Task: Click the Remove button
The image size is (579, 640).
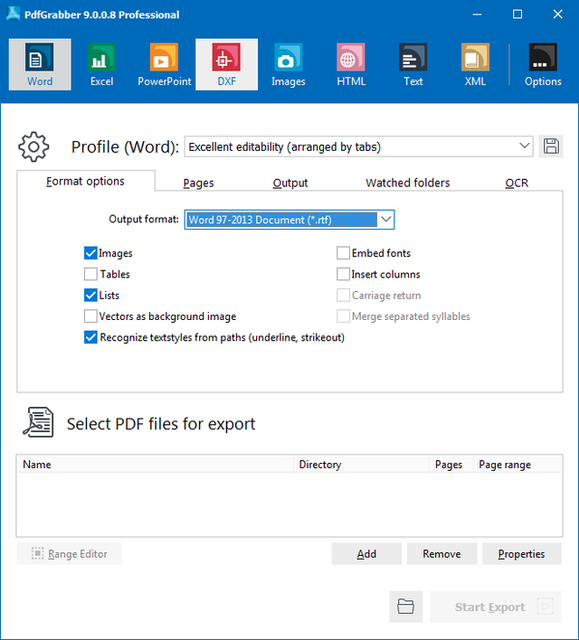Action: click(442, 554)
